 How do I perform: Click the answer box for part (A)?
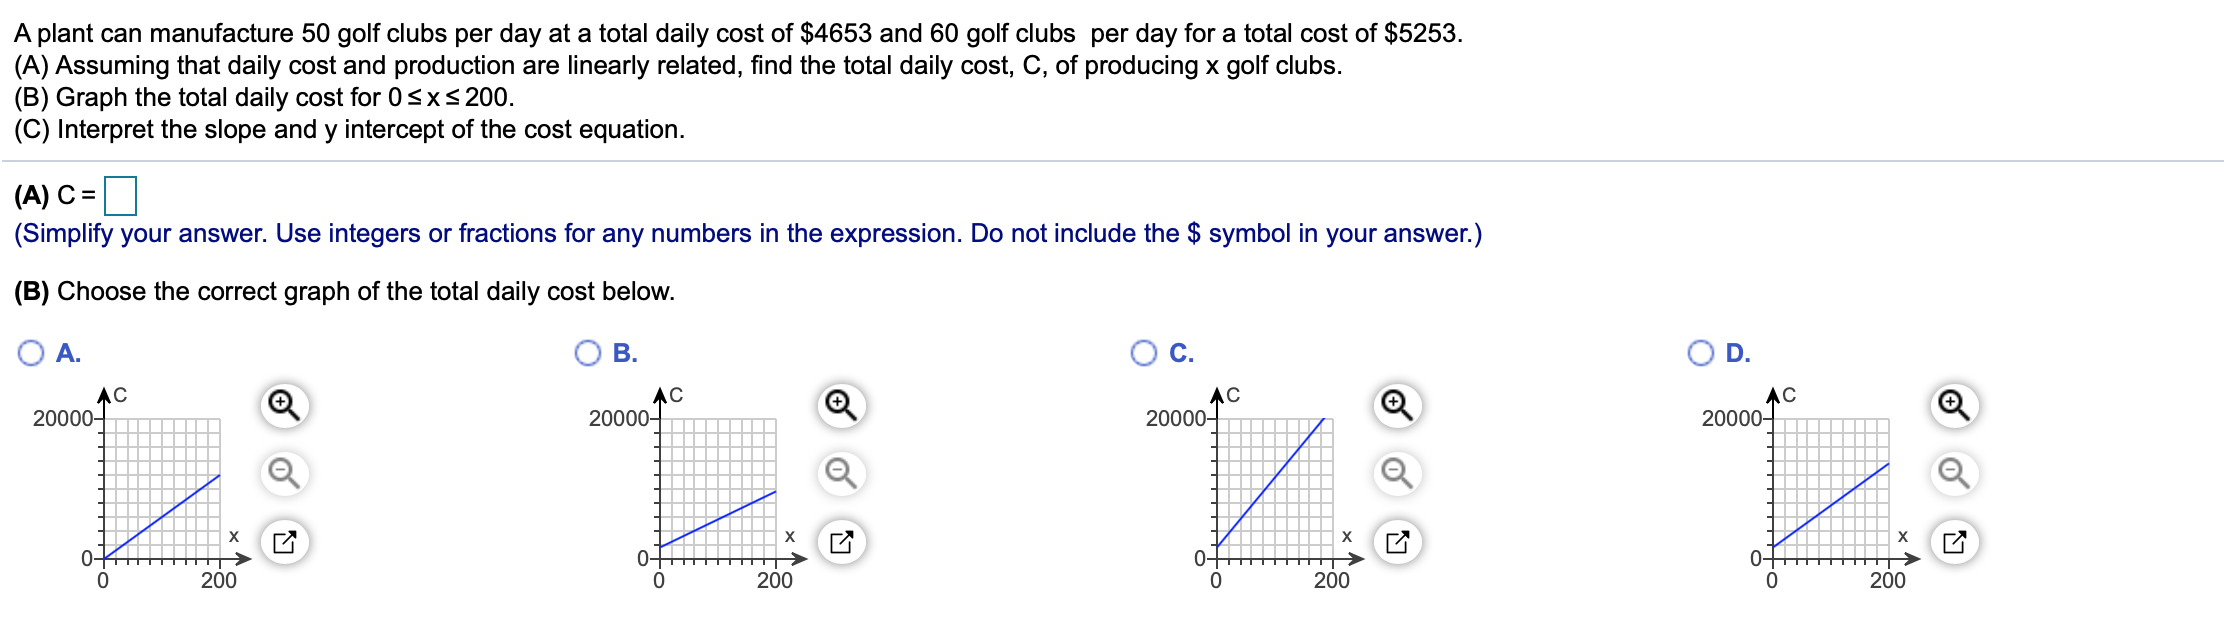click(x=122, y=196)
